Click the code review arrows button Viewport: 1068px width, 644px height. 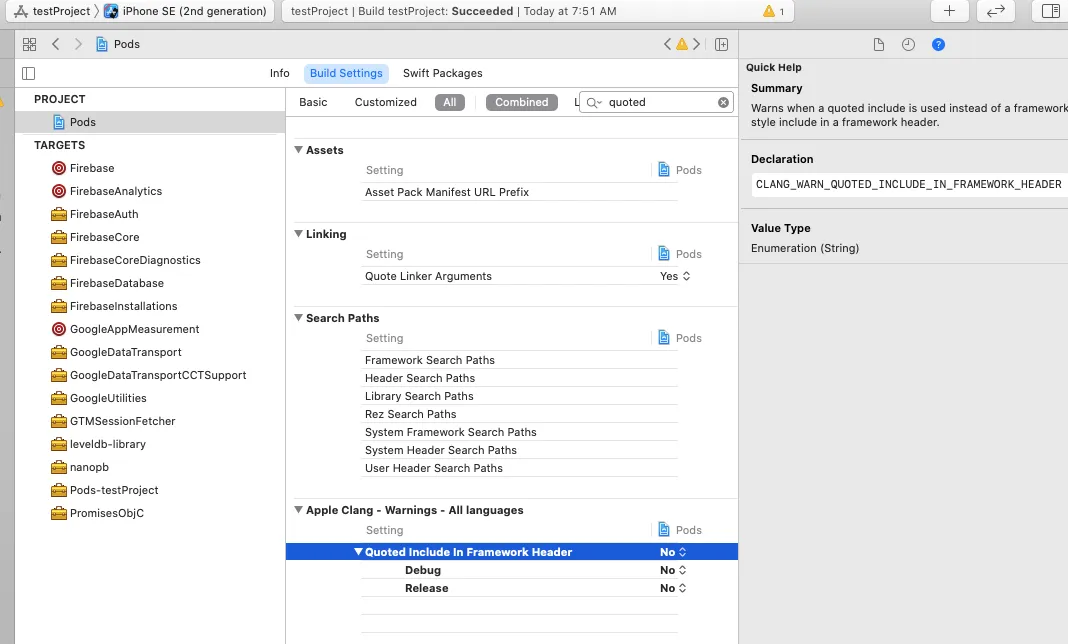[996, 11]
